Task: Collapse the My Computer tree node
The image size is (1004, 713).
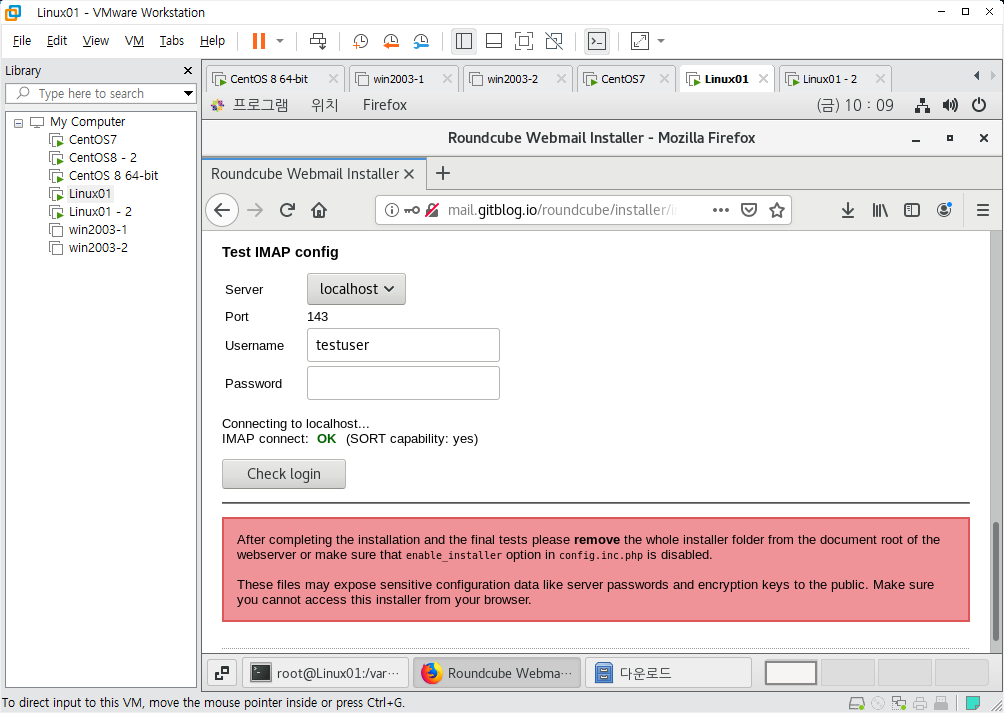Action: pyautogui.click(x=19, y=122)
